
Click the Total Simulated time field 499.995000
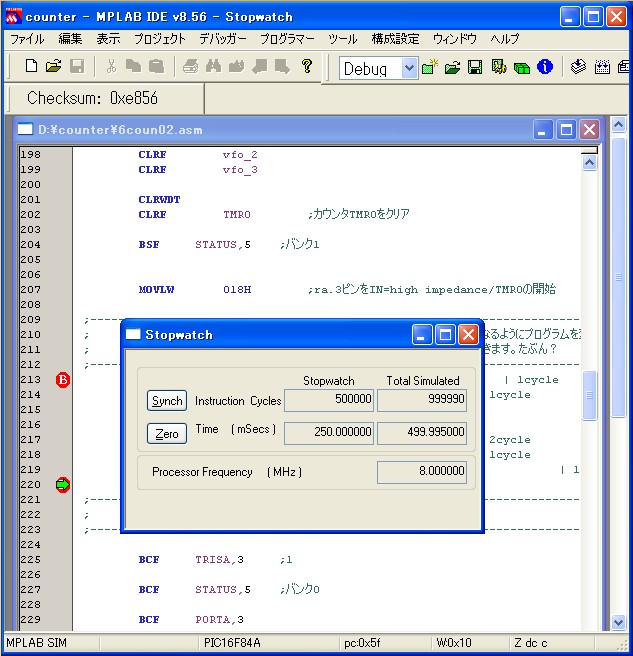tap(422, 433)
